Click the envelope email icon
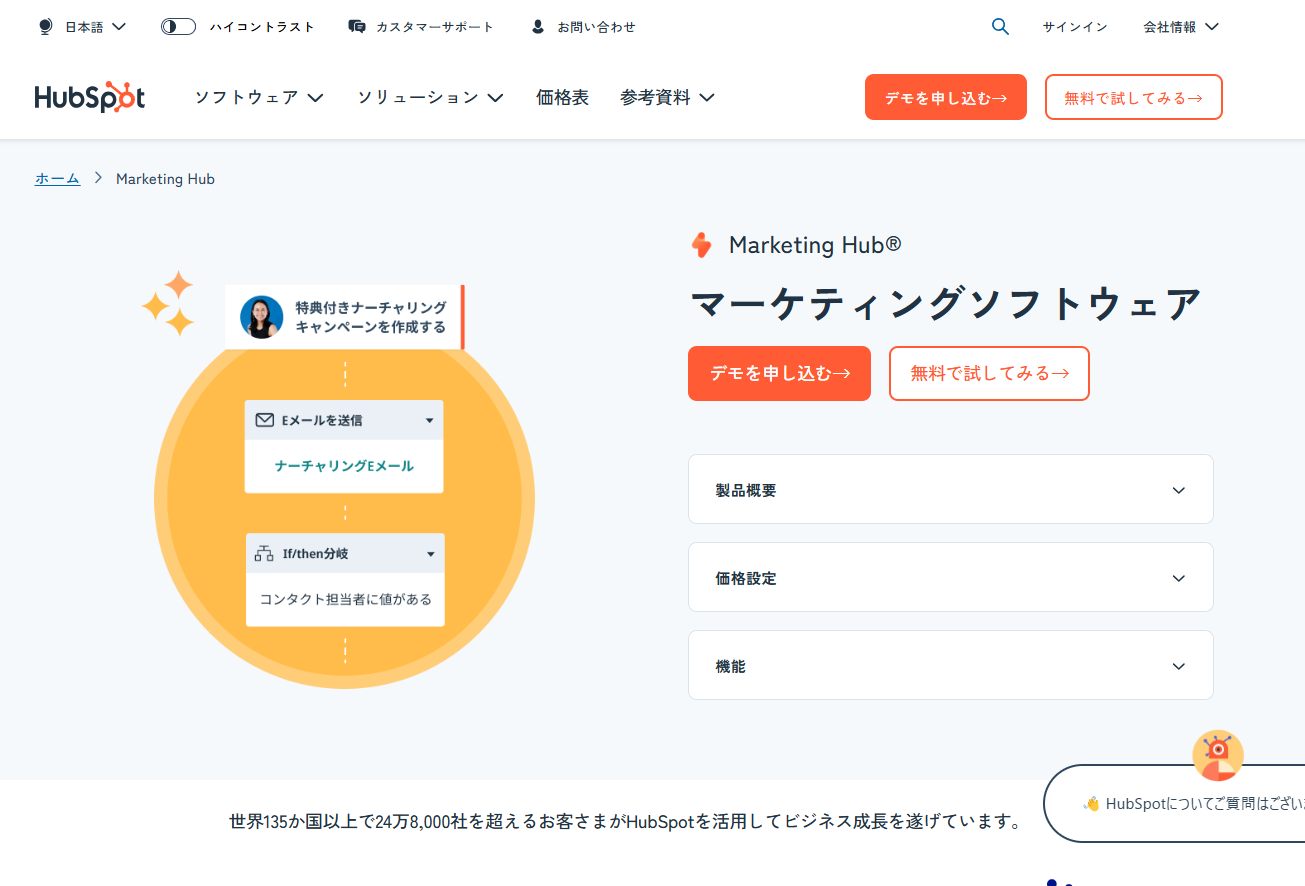This screenshot has height=886, width=1305. point(264,420)
